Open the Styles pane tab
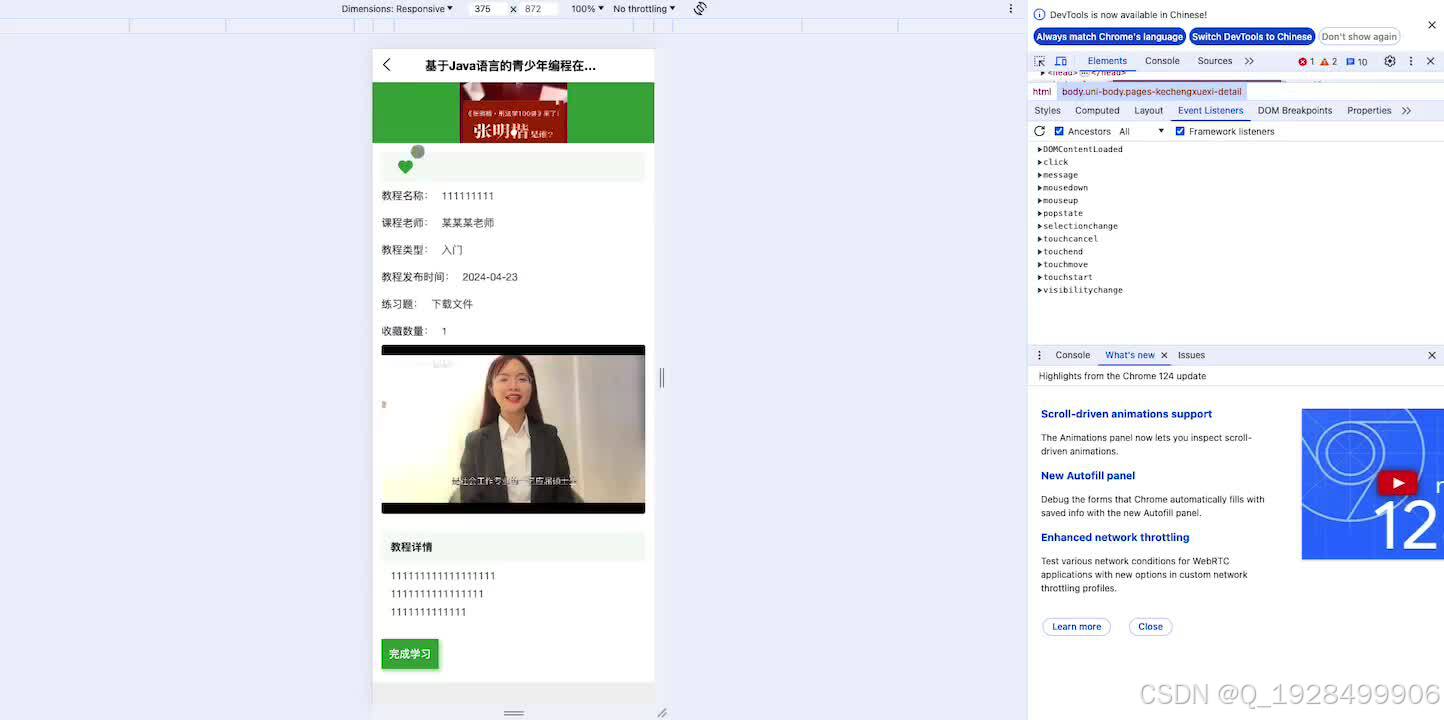 (x=1047, y=111)
